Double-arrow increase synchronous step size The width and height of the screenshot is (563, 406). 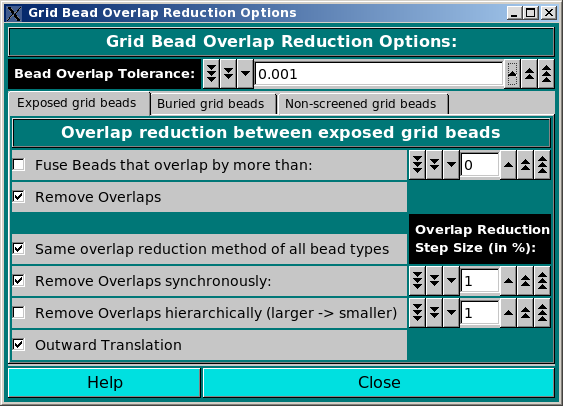tap(525, 281)
